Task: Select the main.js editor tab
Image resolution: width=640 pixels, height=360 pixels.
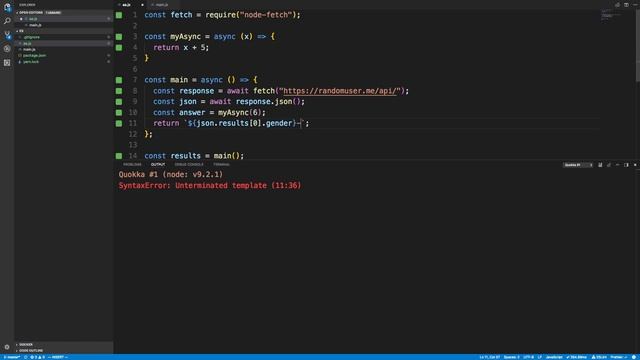Action: pos(162,5)
